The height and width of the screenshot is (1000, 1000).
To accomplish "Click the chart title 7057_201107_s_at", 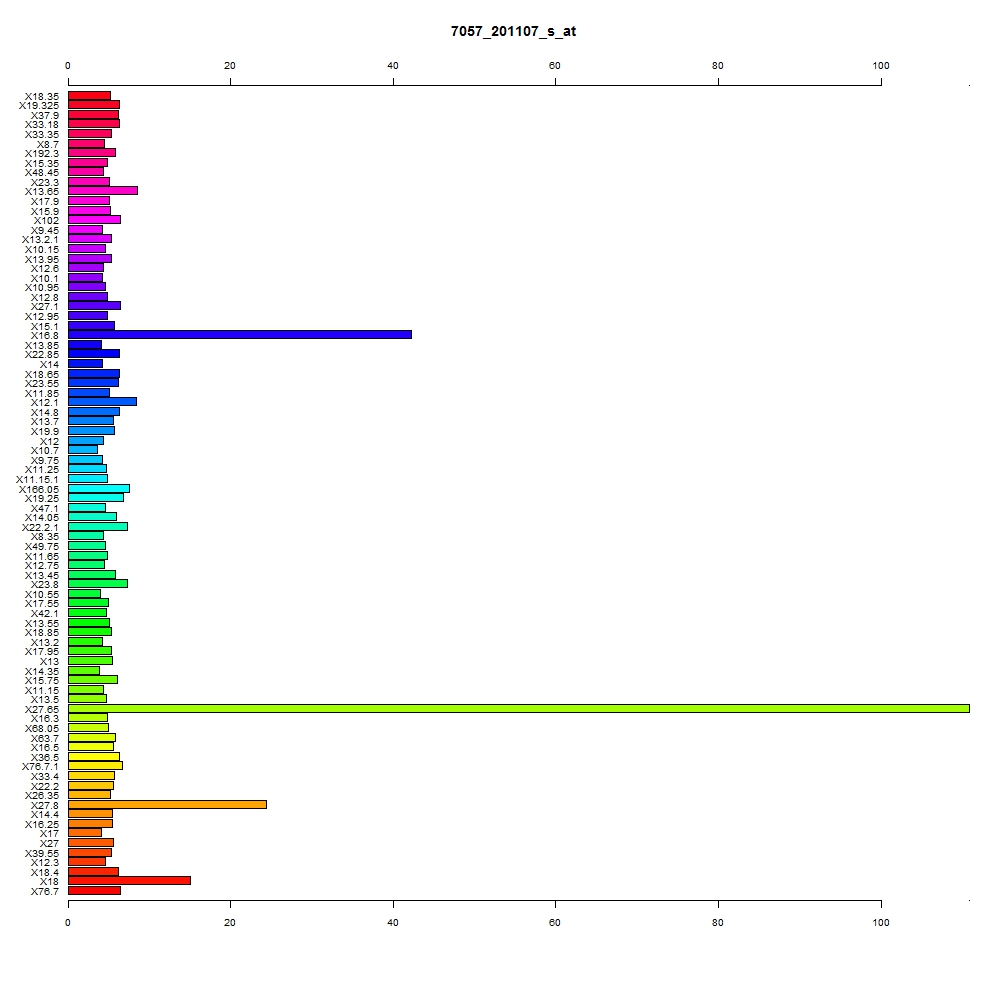I will [513, 31].
